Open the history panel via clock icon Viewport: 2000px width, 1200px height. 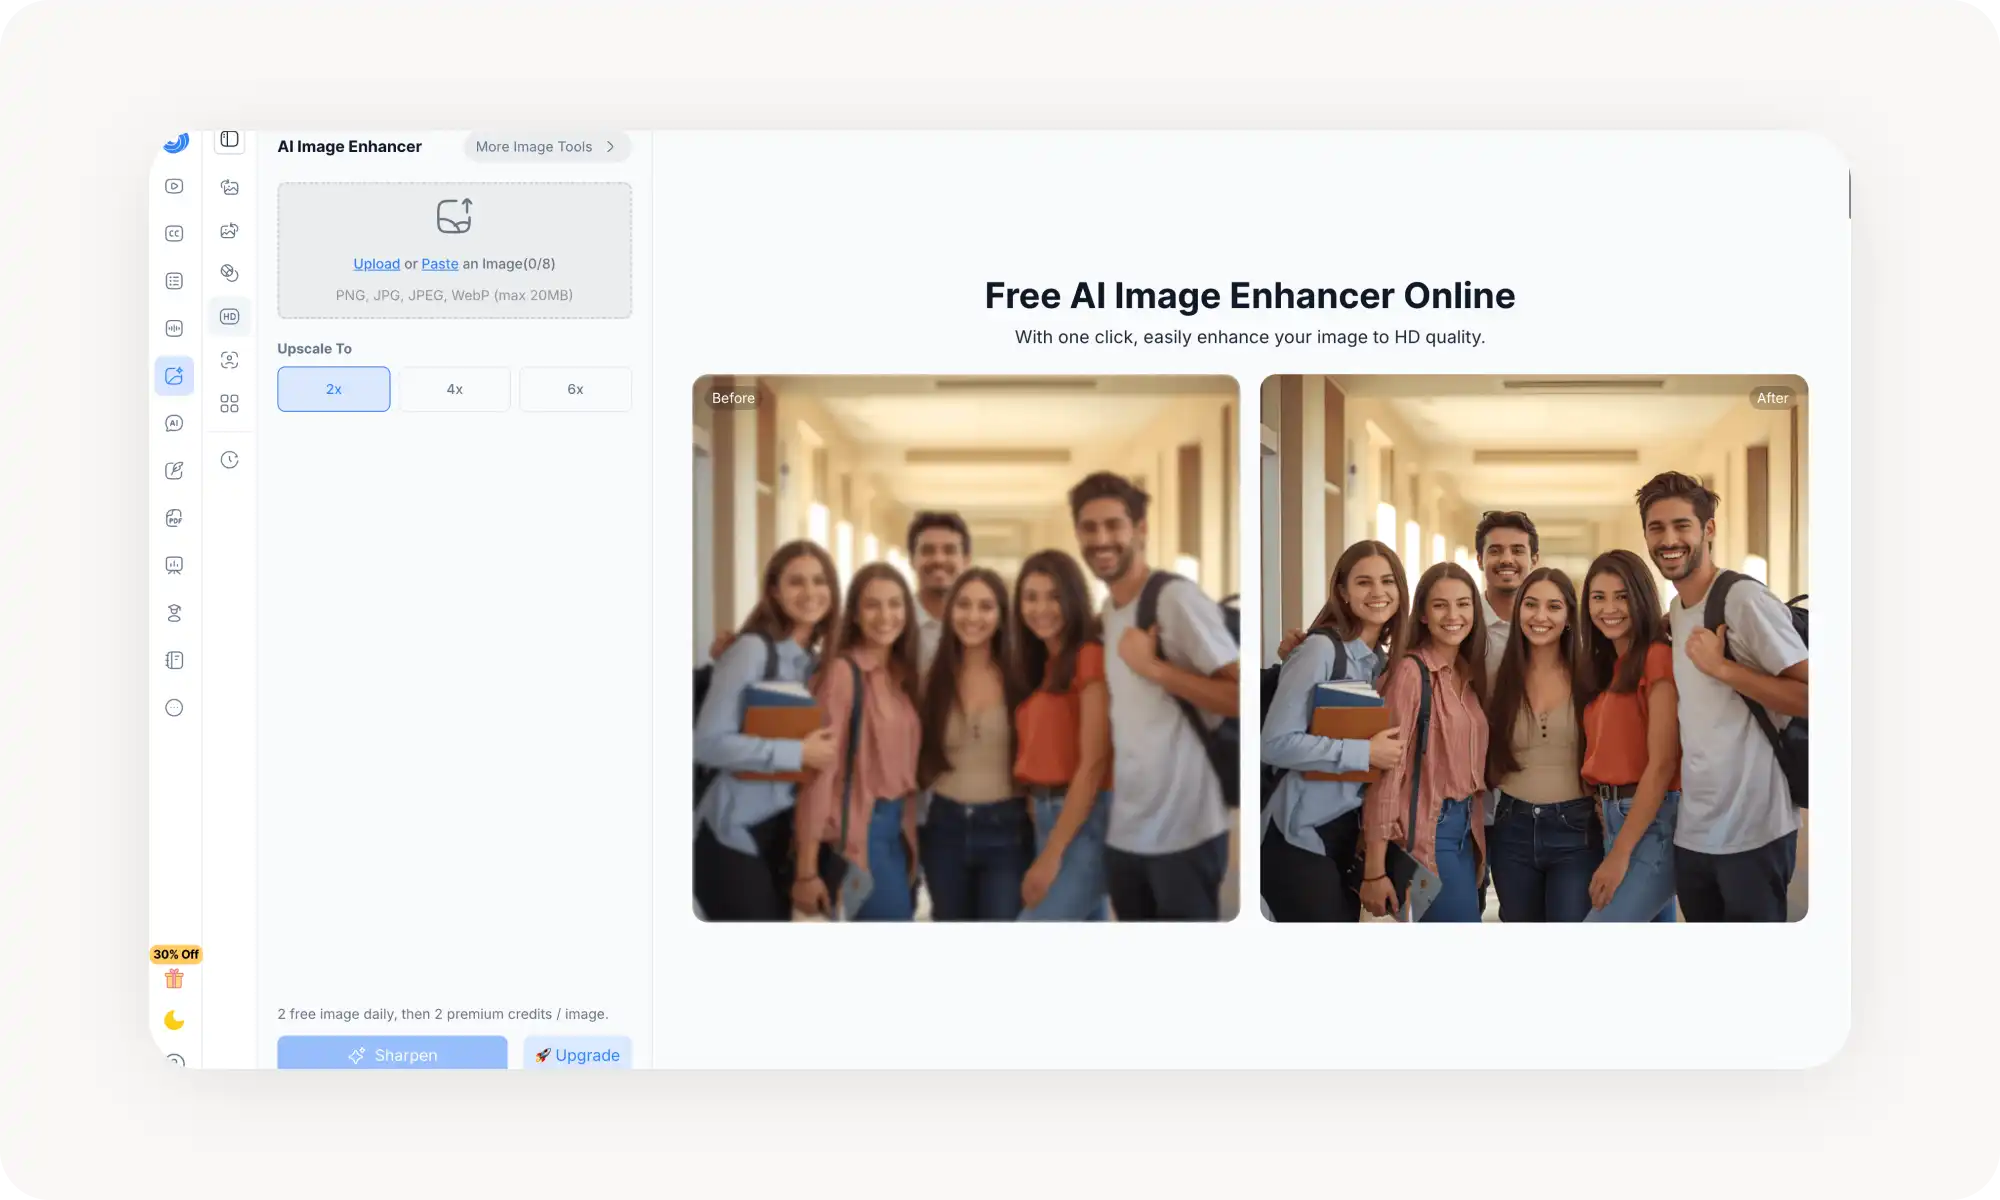tap(229, 460)
